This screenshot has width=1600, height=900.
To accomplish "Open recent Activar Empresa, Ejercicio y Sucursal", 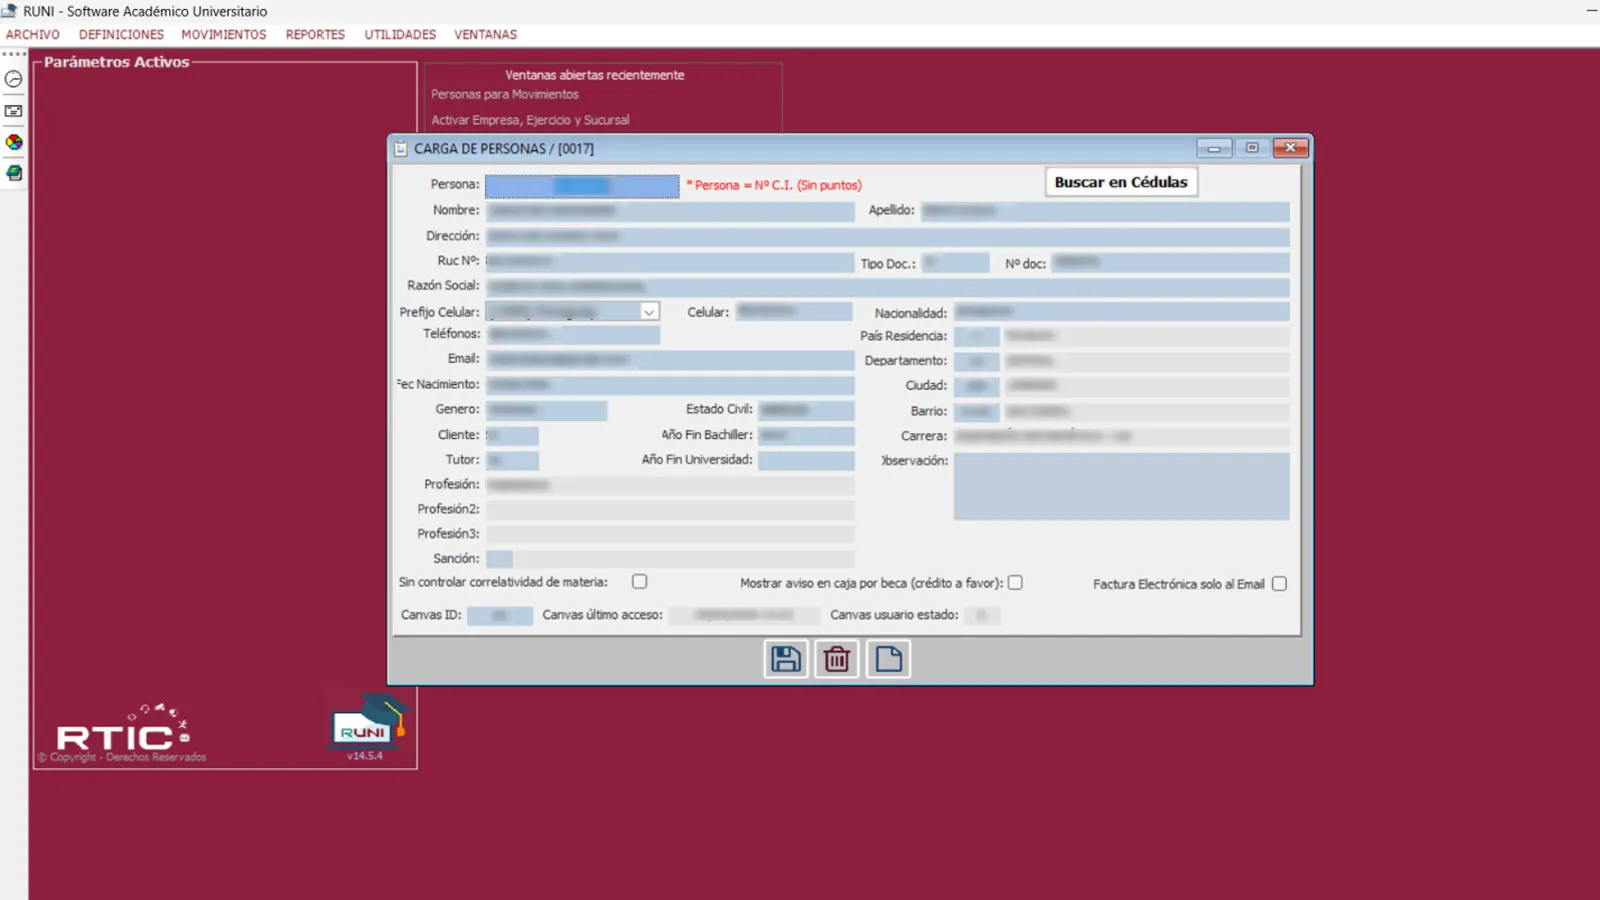I will coord(530,120).
